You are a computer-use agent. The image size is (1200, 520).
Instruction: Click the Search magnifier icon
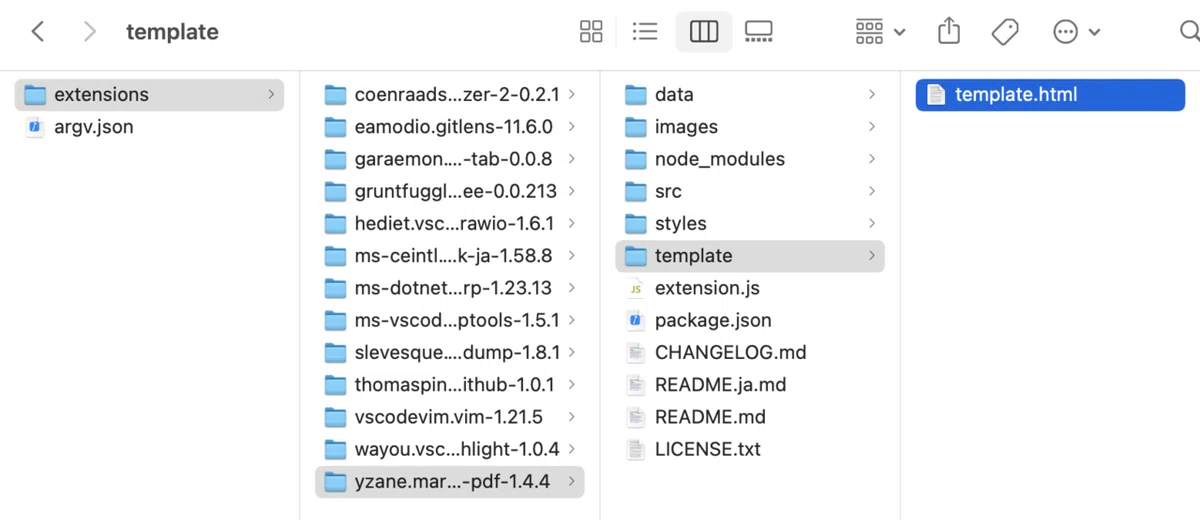point(1189,32)
